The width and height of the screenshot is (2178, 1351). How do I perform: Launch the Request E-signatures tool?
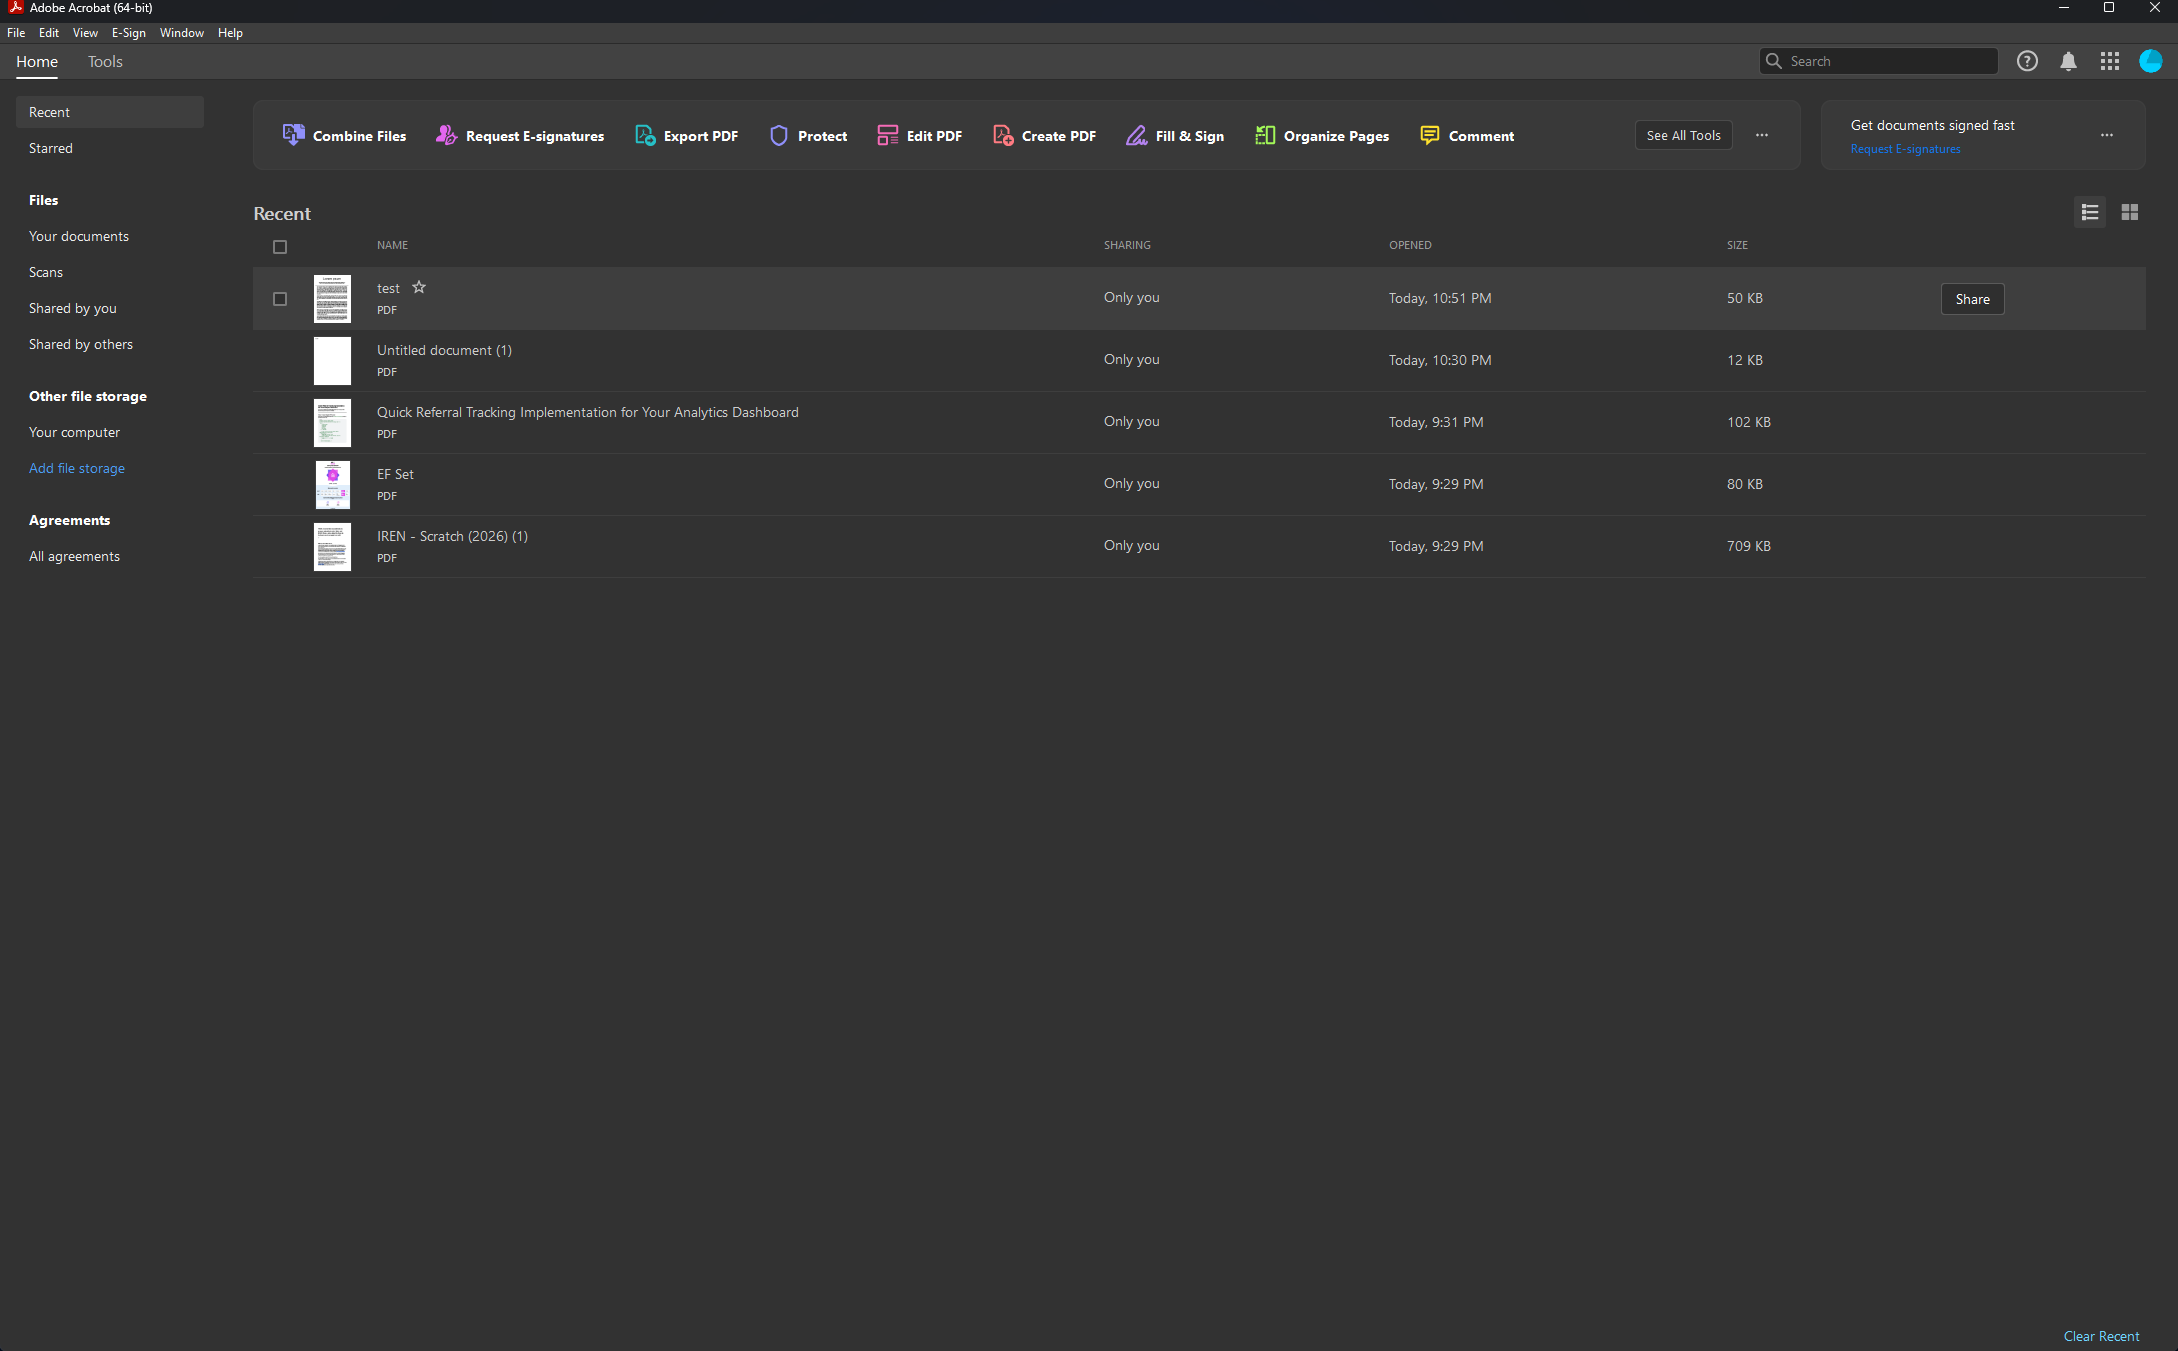(x=520, y=136)
